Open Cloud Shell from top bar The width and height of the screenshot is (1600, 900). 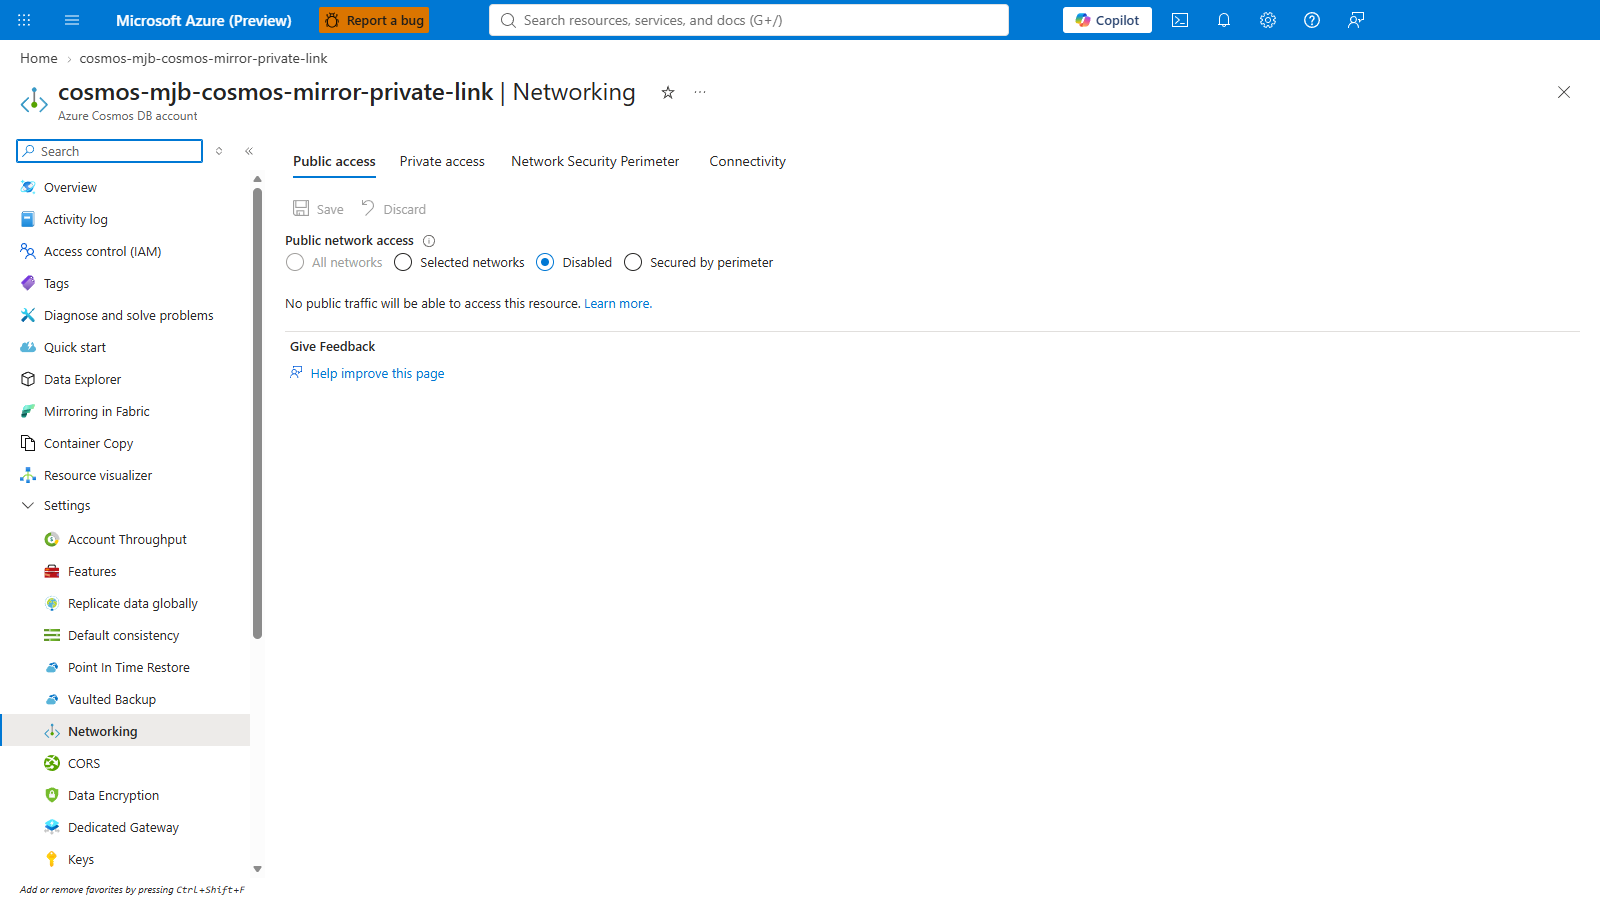click(x=1180, y=20)
